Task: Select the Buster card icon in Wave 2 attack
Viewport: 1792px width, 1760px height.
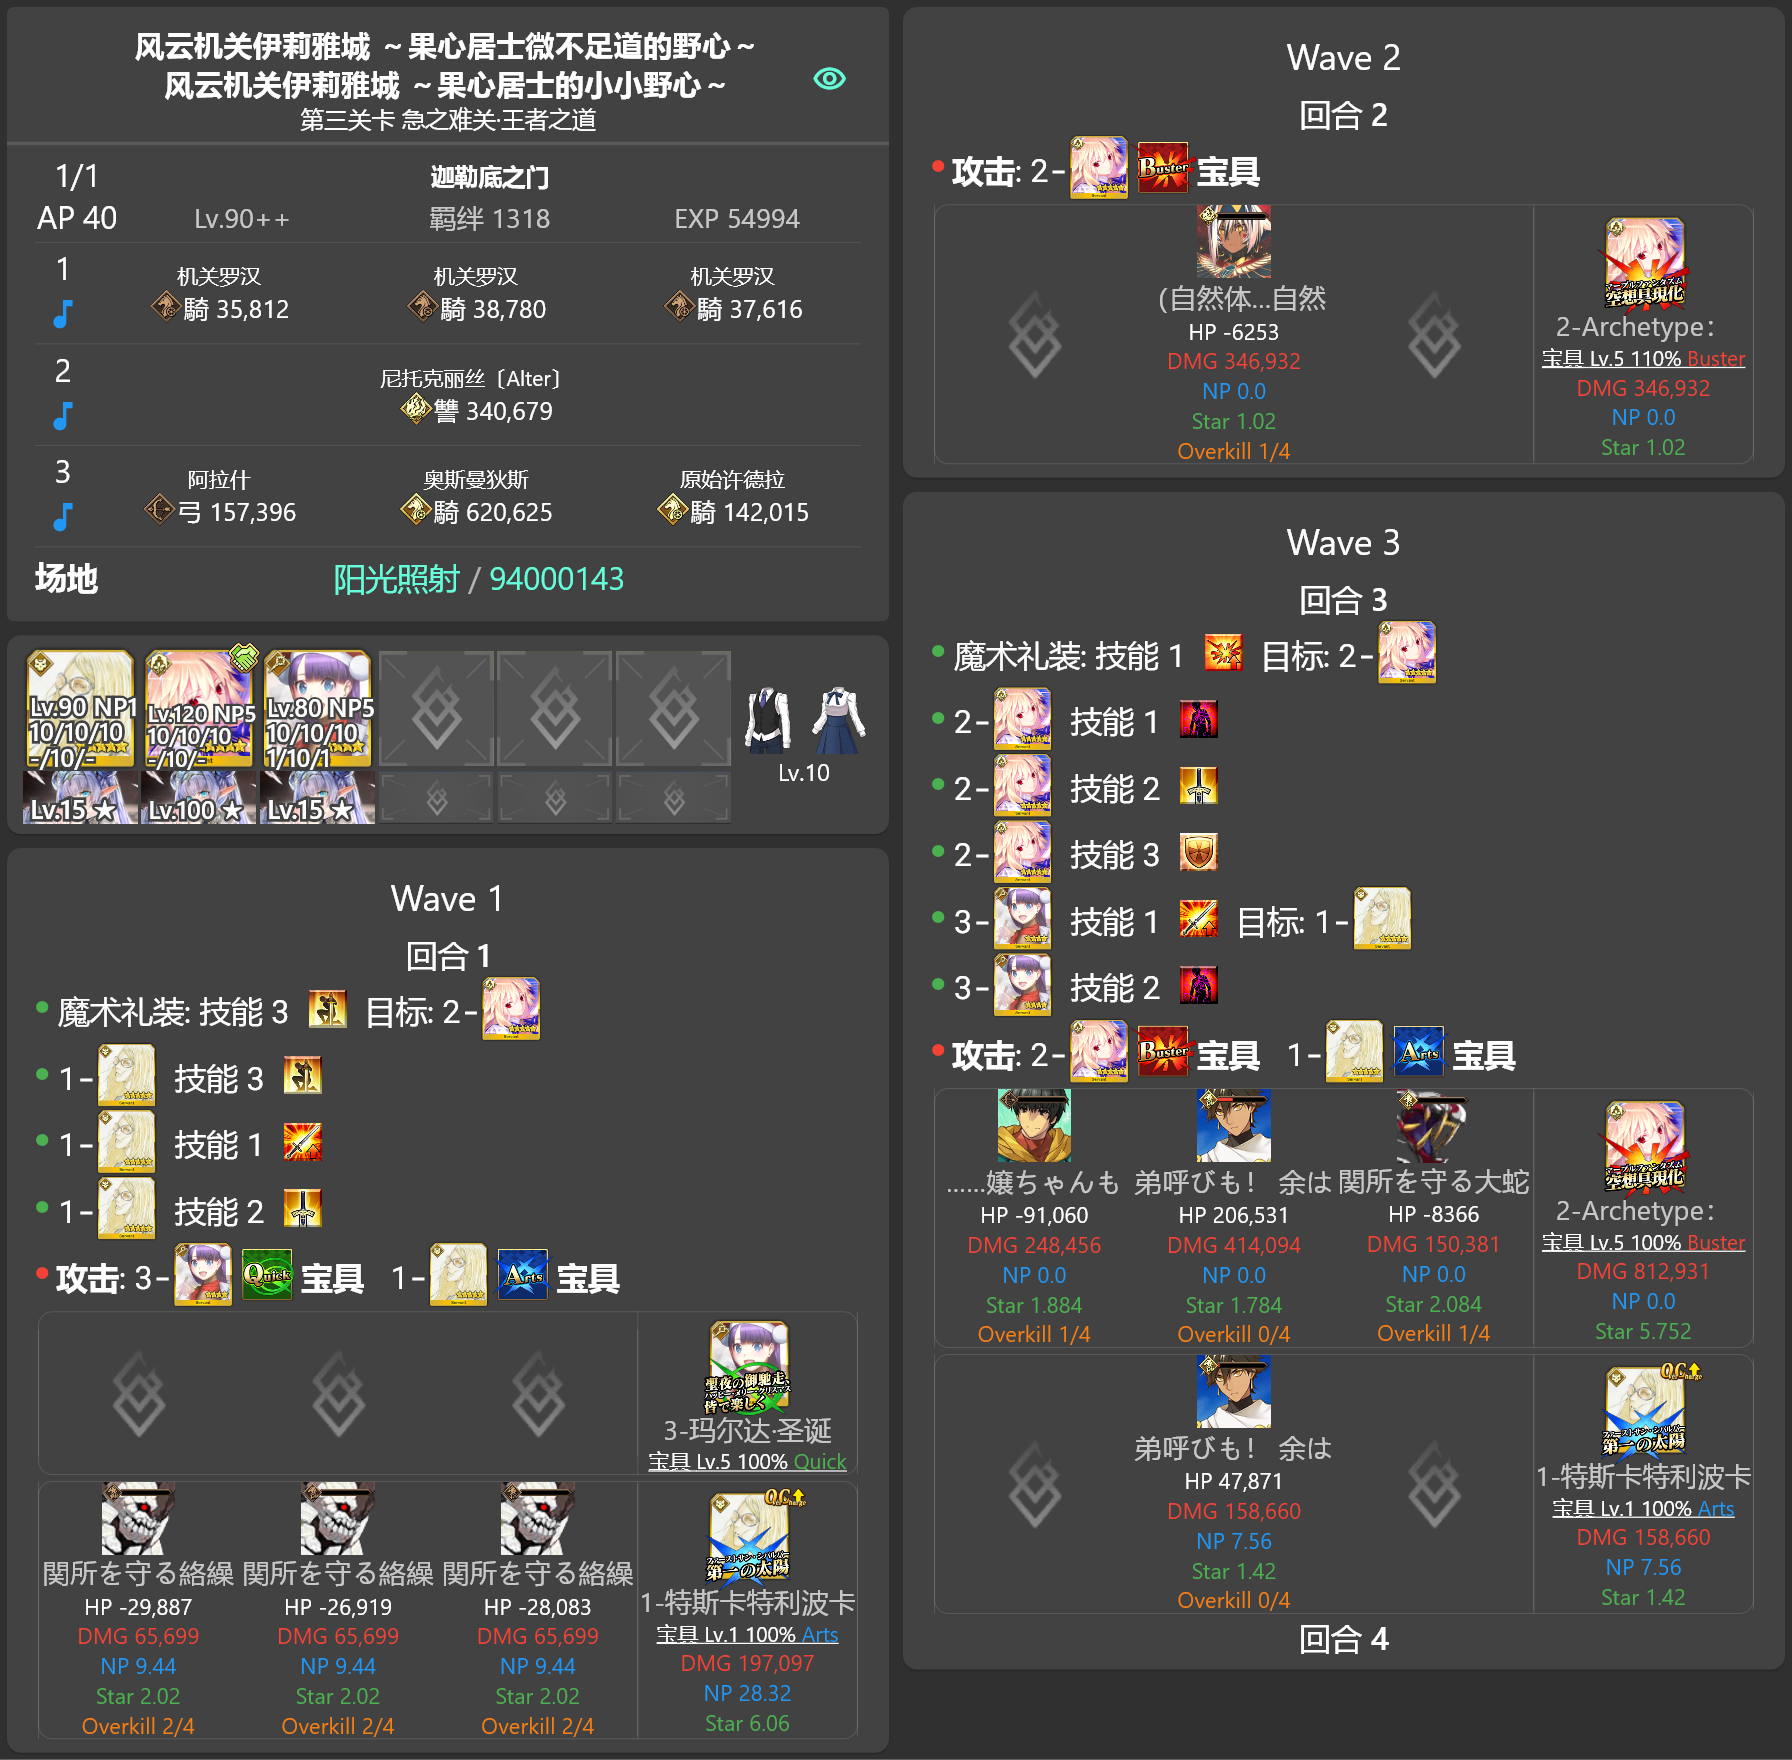Action: (x=1162, y=167)
